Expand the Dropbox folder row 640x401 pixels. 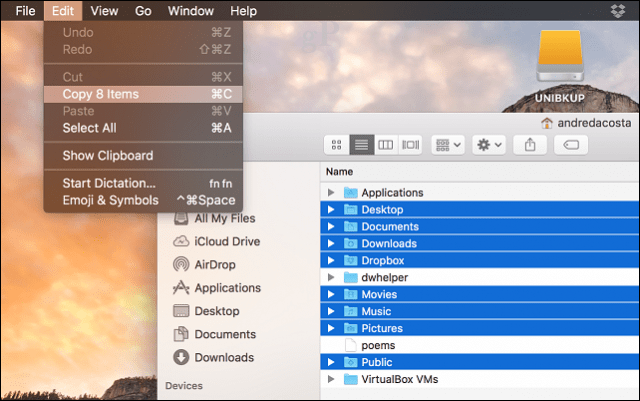click(331, 261)
